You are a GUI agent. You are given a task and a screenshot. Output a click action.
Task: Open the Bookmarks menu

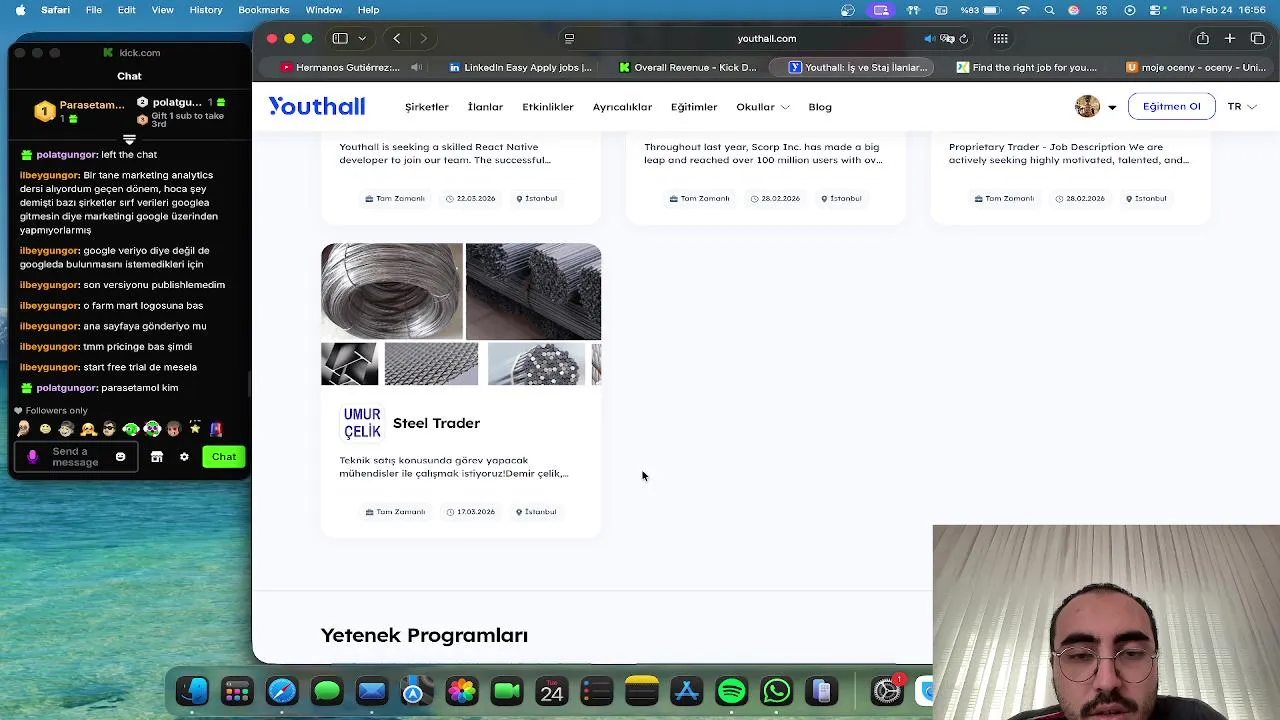[x=264, y=10]
